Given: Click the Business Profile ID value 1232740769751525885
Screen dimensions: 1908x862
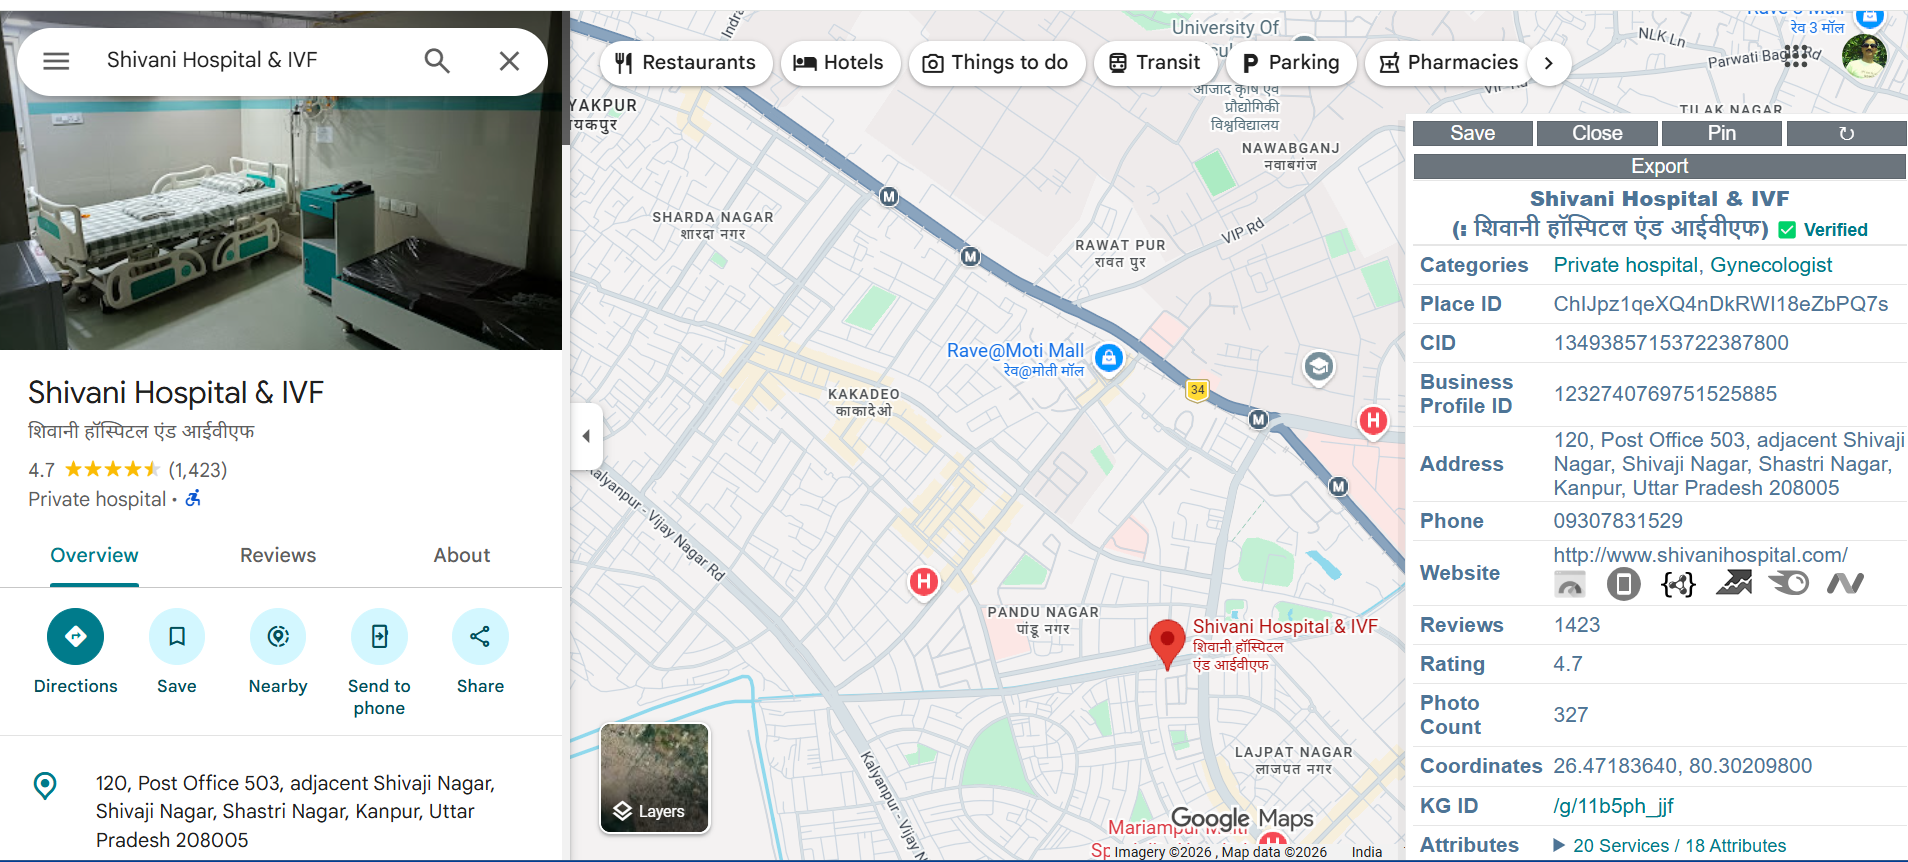Looking at the screenshot, I should point(1665,394).
